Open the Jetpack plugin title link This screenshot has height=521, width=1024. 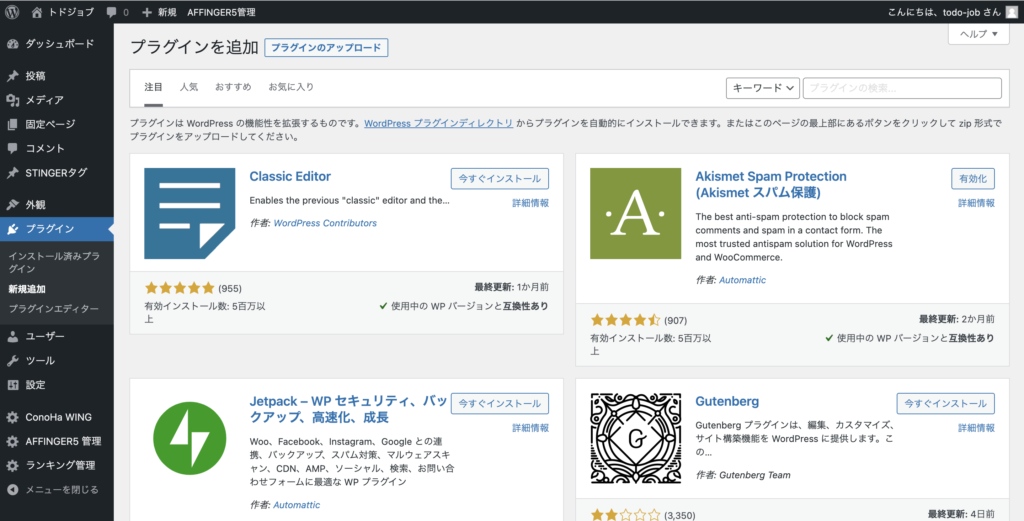point(348,409)
